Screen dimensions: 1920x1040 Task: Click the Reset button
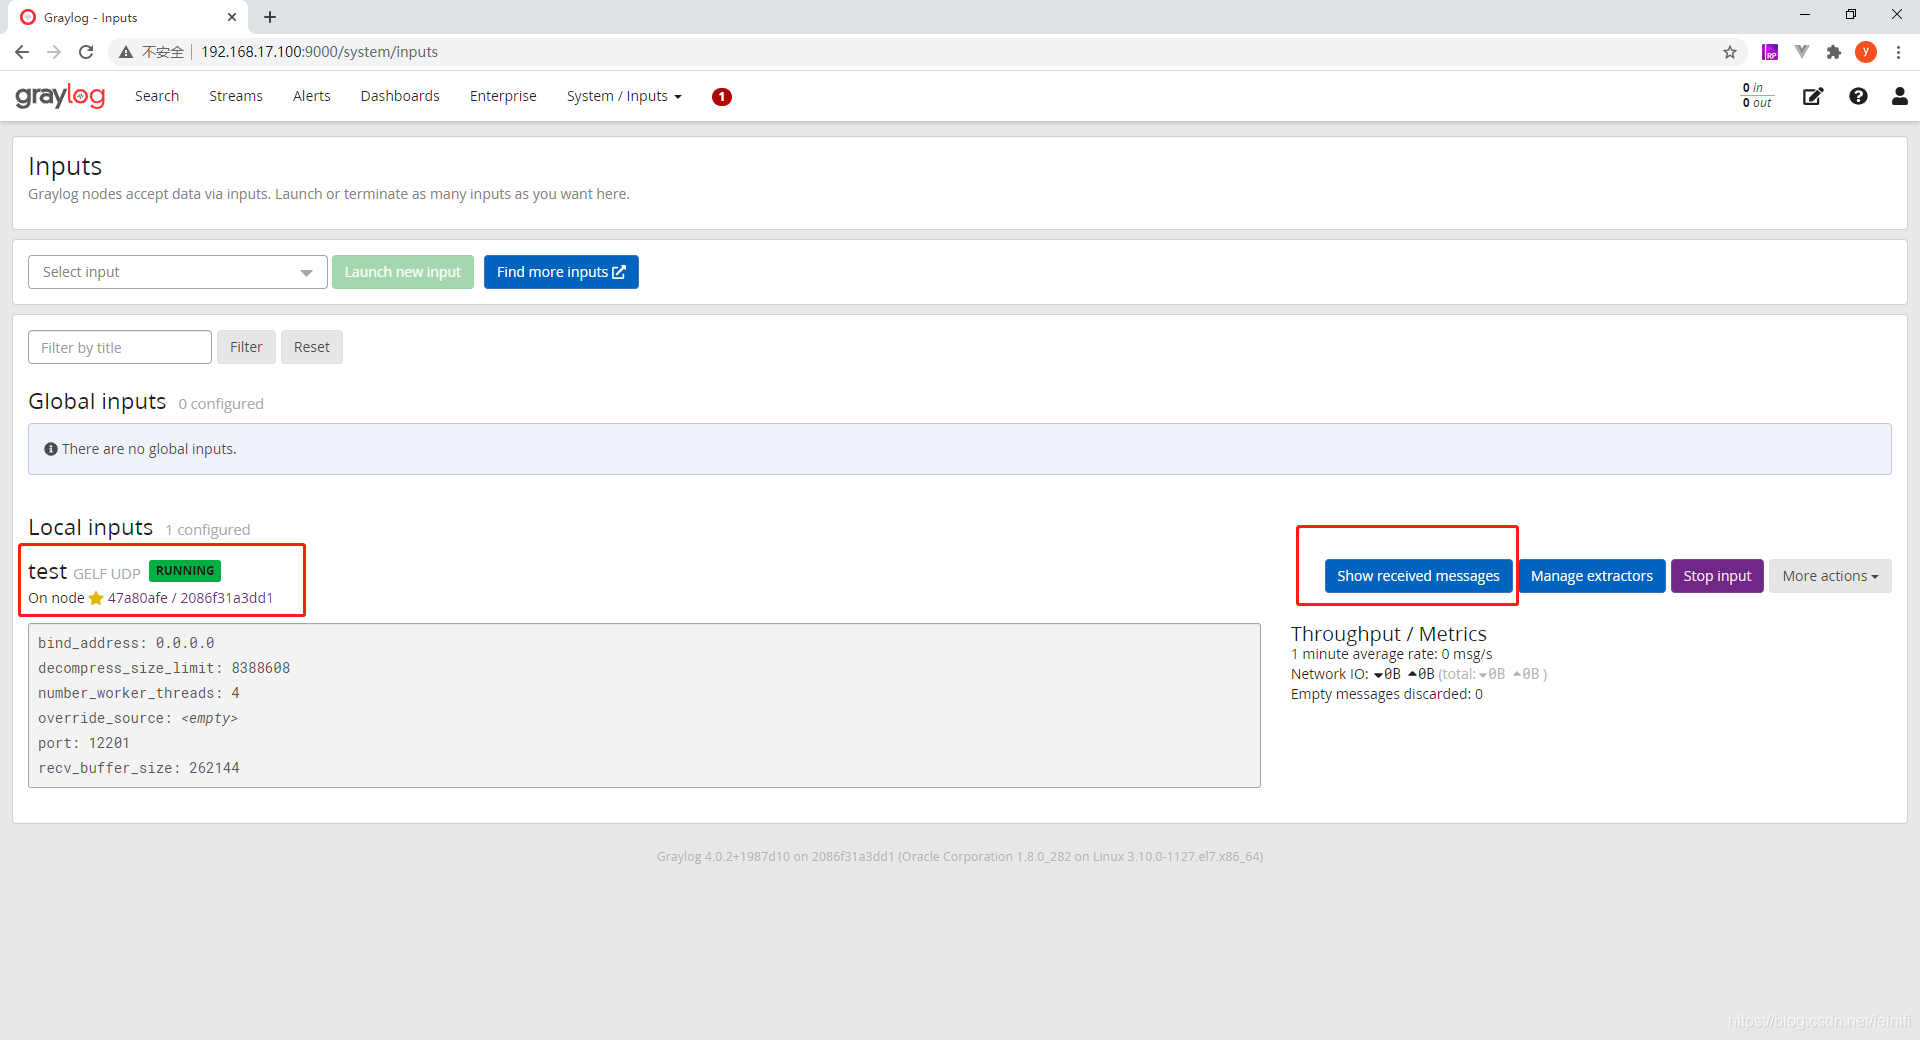pos(312,347)
